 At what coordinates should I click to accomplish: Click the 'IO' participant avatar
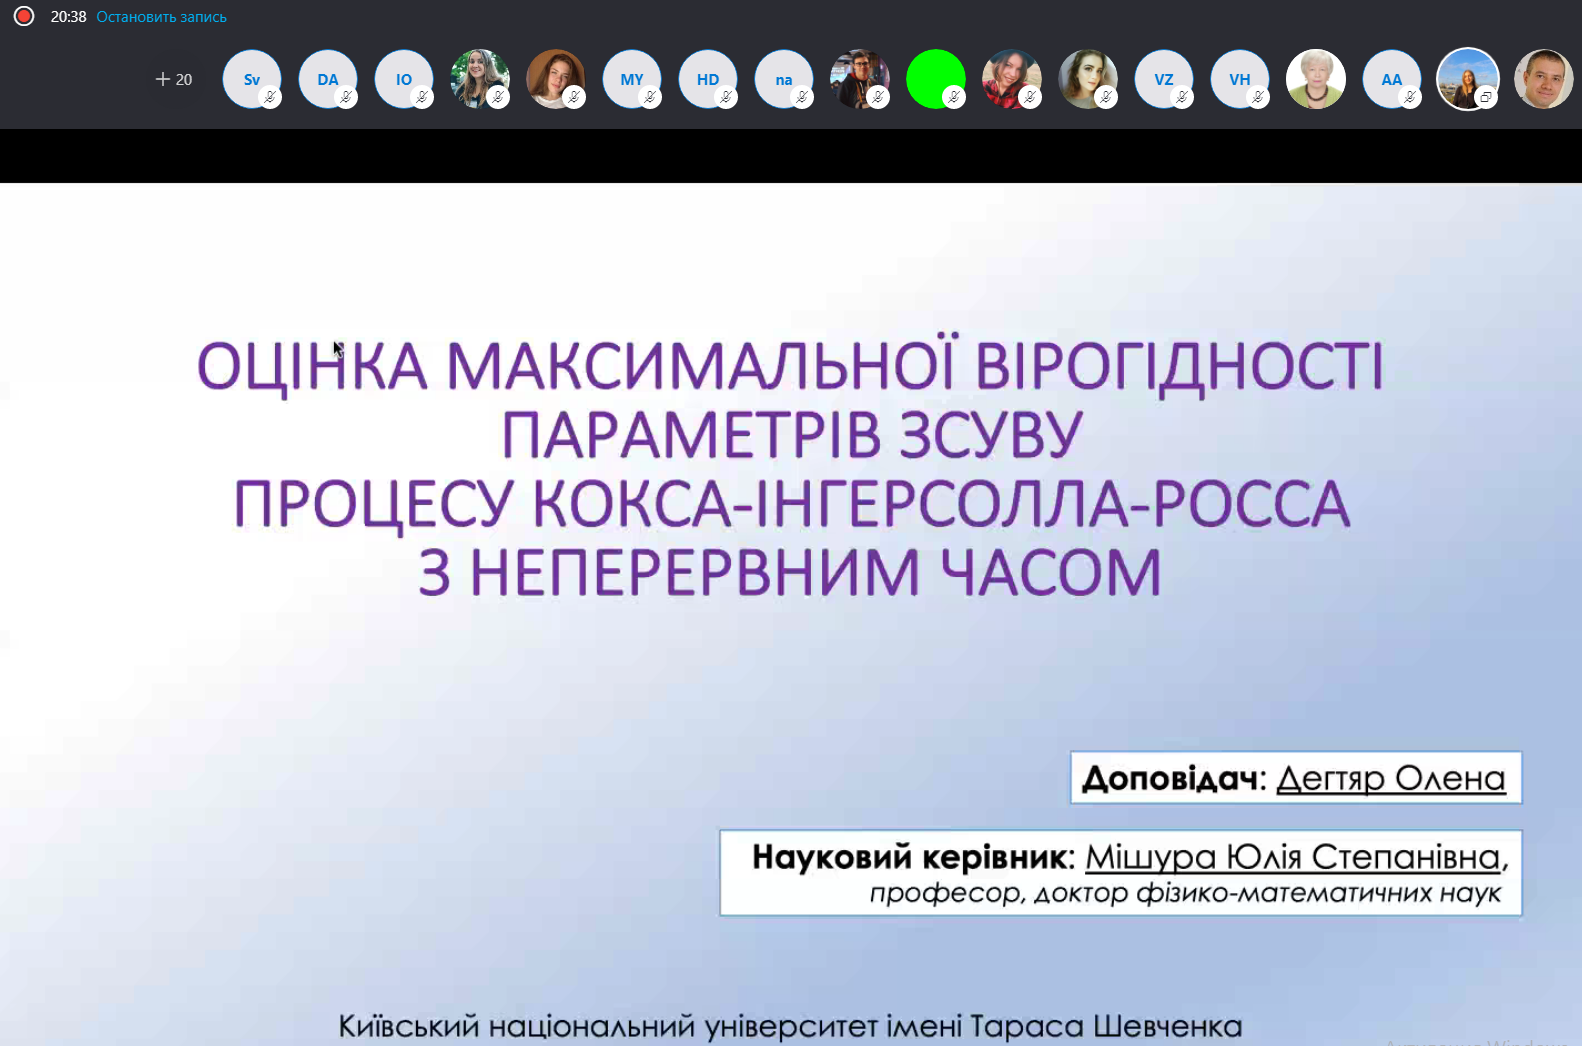(403, 79)
